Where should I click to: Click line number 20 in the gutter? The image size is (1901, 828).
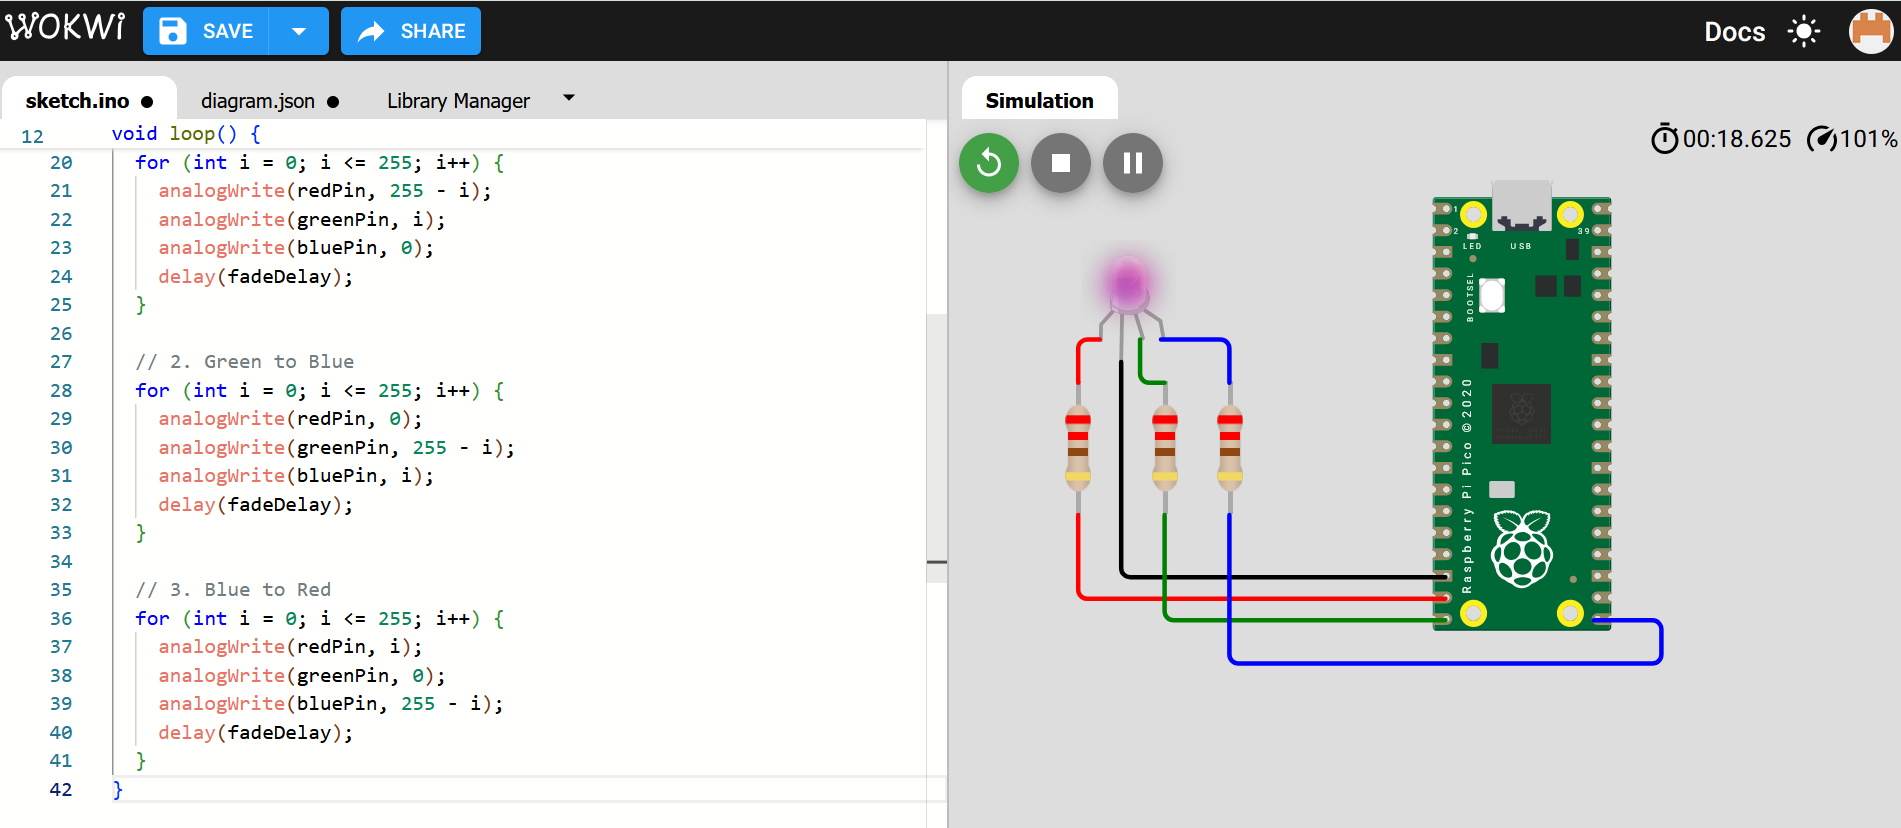(61, 162)
